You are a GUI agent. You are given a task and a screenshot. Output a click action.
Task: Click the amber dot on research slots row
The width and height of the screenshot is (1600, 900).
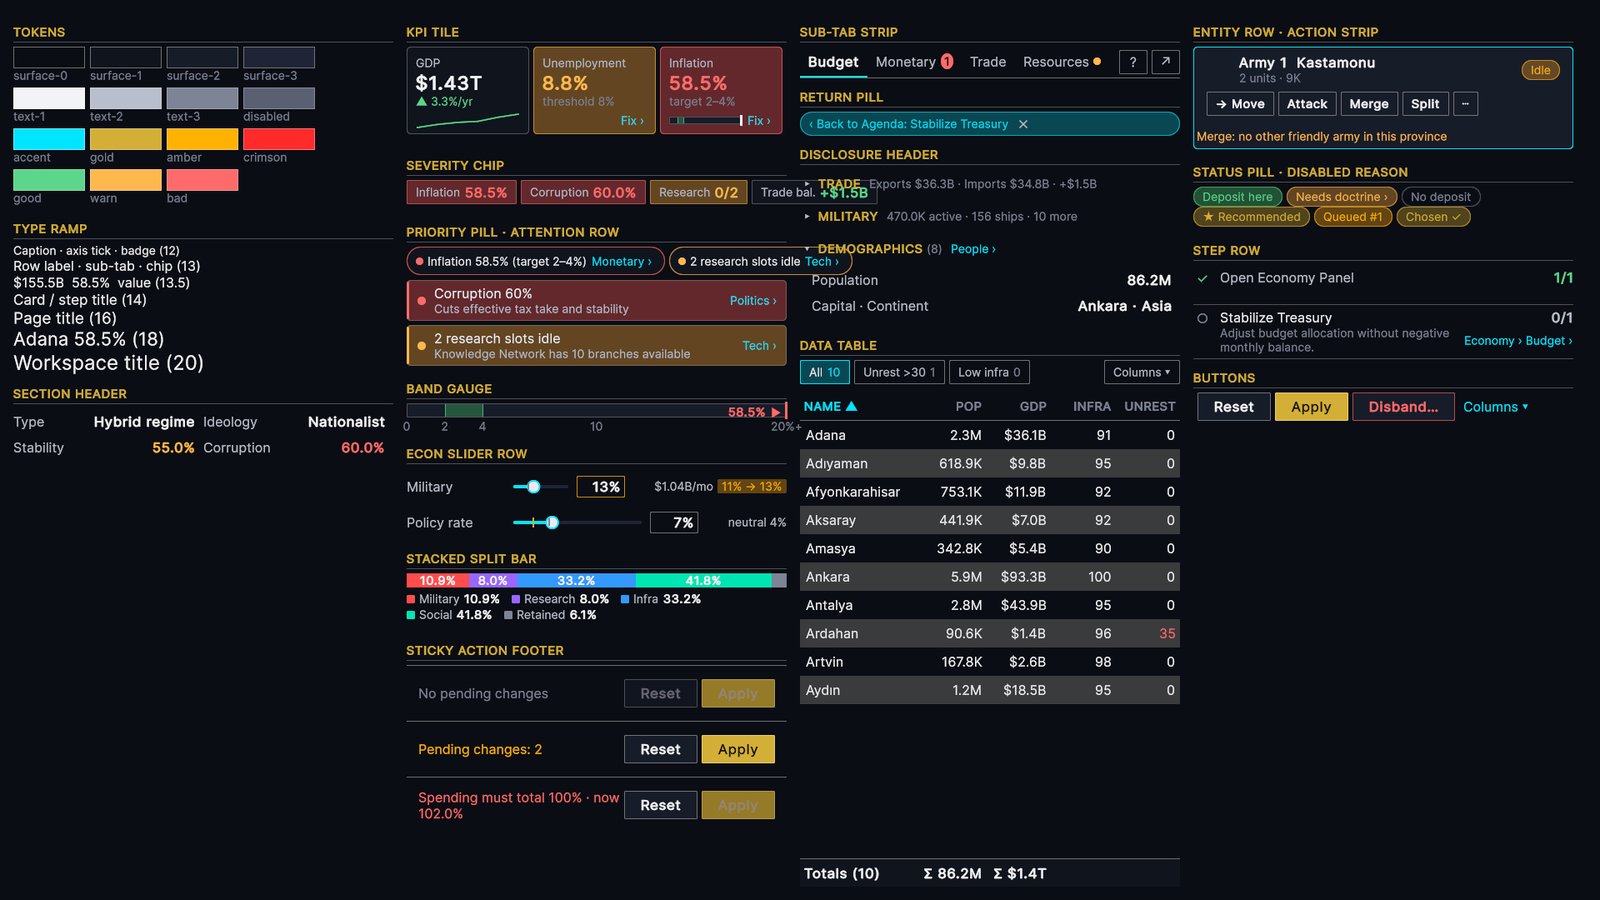[x=422, y=346]
